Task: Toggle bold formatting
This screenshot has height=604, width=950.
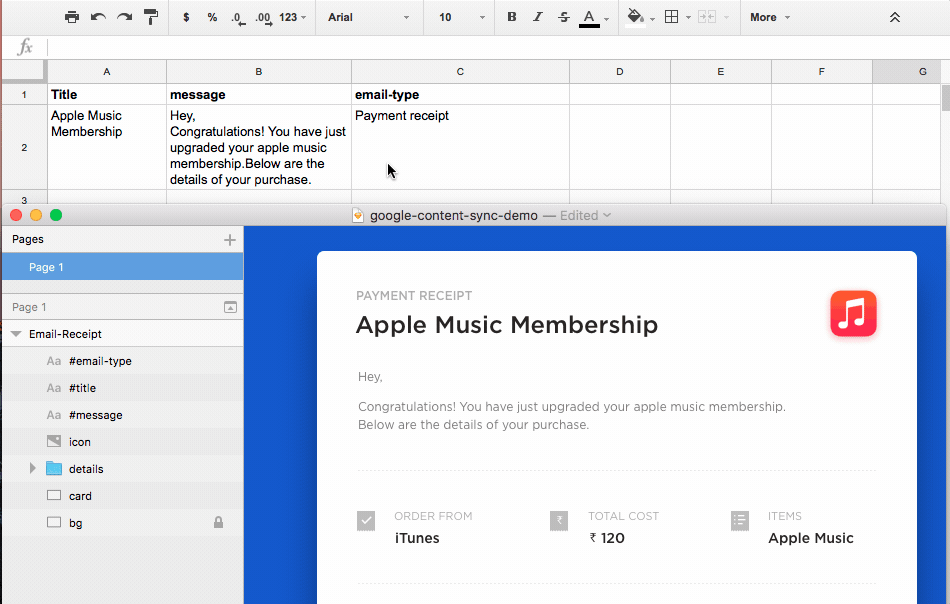Action: click(x=512, y=17)
